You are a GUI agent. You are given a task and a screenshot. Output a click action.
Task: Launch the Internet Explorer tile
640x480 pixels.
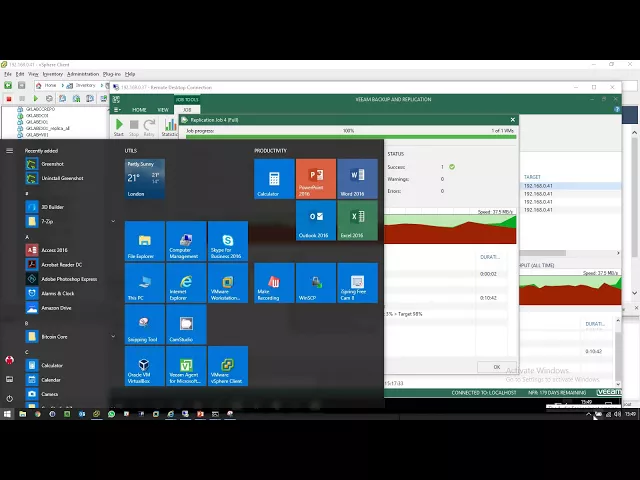[186, 282]
